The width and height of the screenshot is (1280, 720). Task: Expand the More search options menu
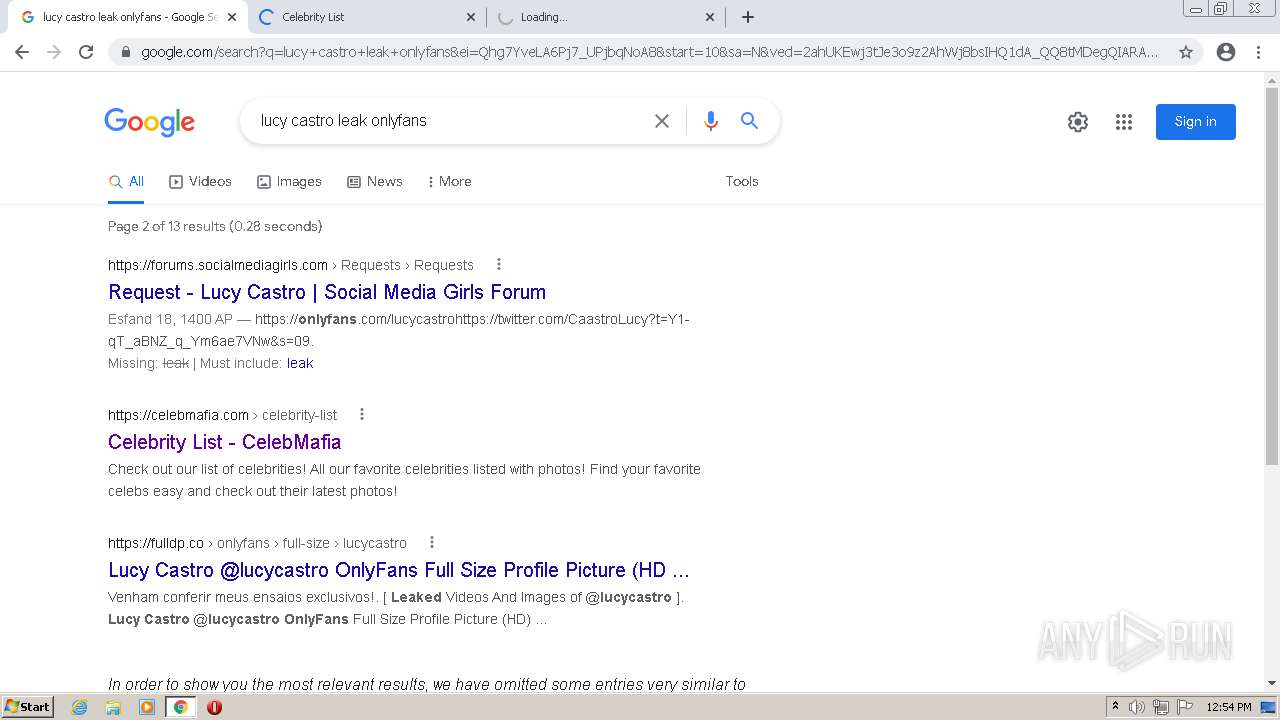coord(449,182)
